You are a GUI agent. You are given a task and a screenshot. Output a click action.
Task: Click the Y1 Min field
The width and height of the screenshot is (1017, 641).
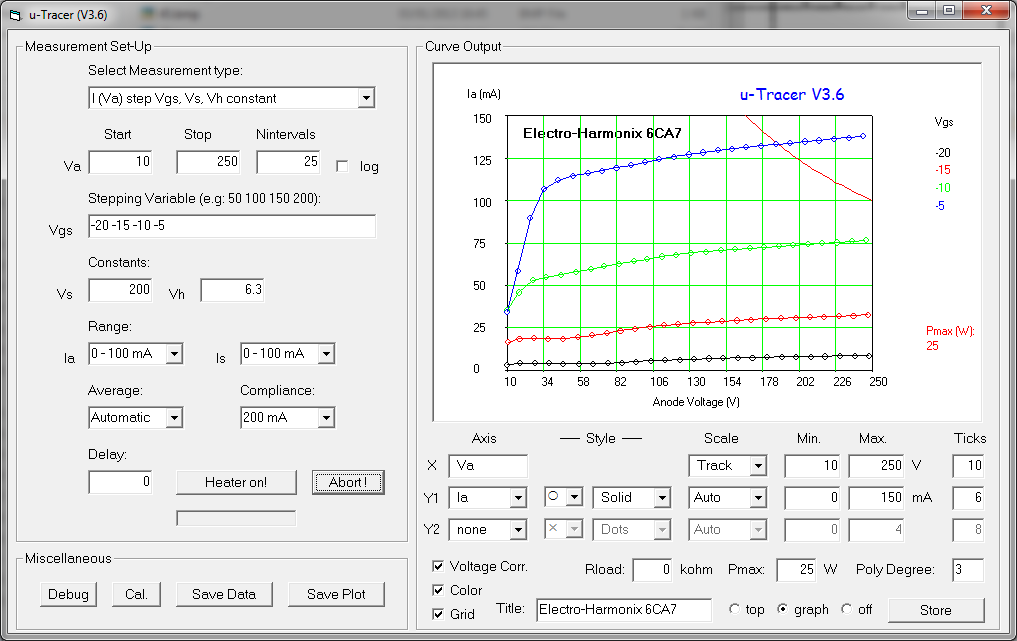(x=813, y=498)
